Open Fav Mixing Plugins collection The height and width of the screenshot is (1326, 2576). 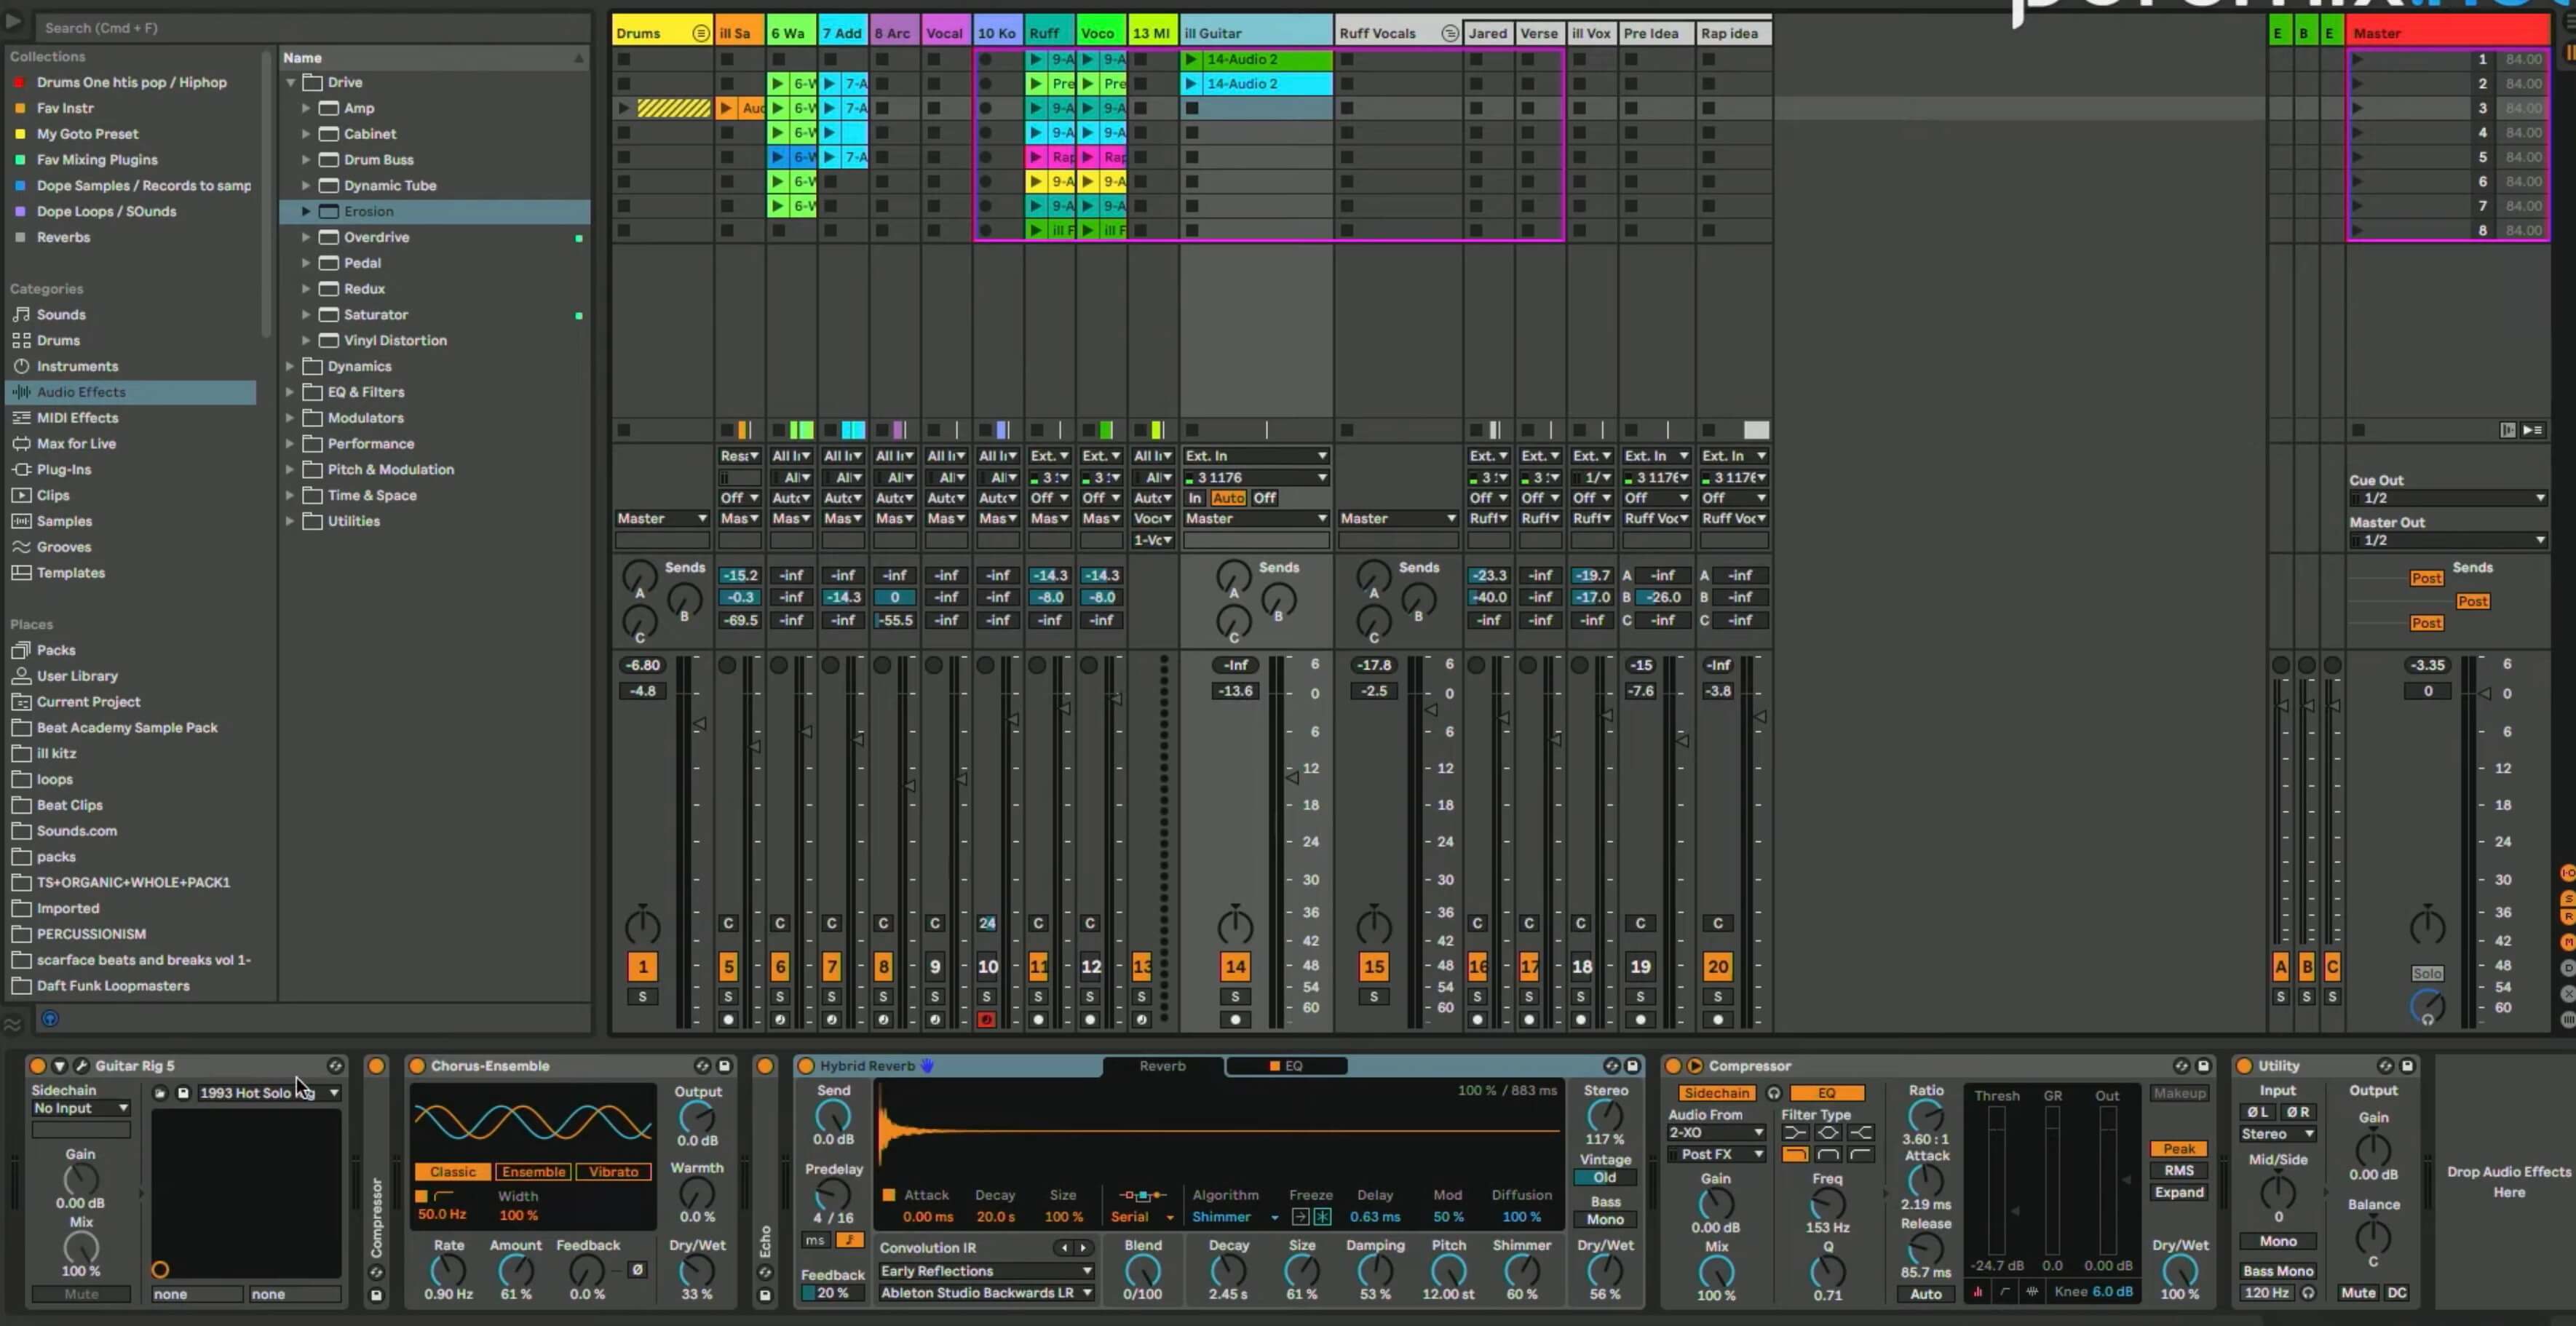97,159
